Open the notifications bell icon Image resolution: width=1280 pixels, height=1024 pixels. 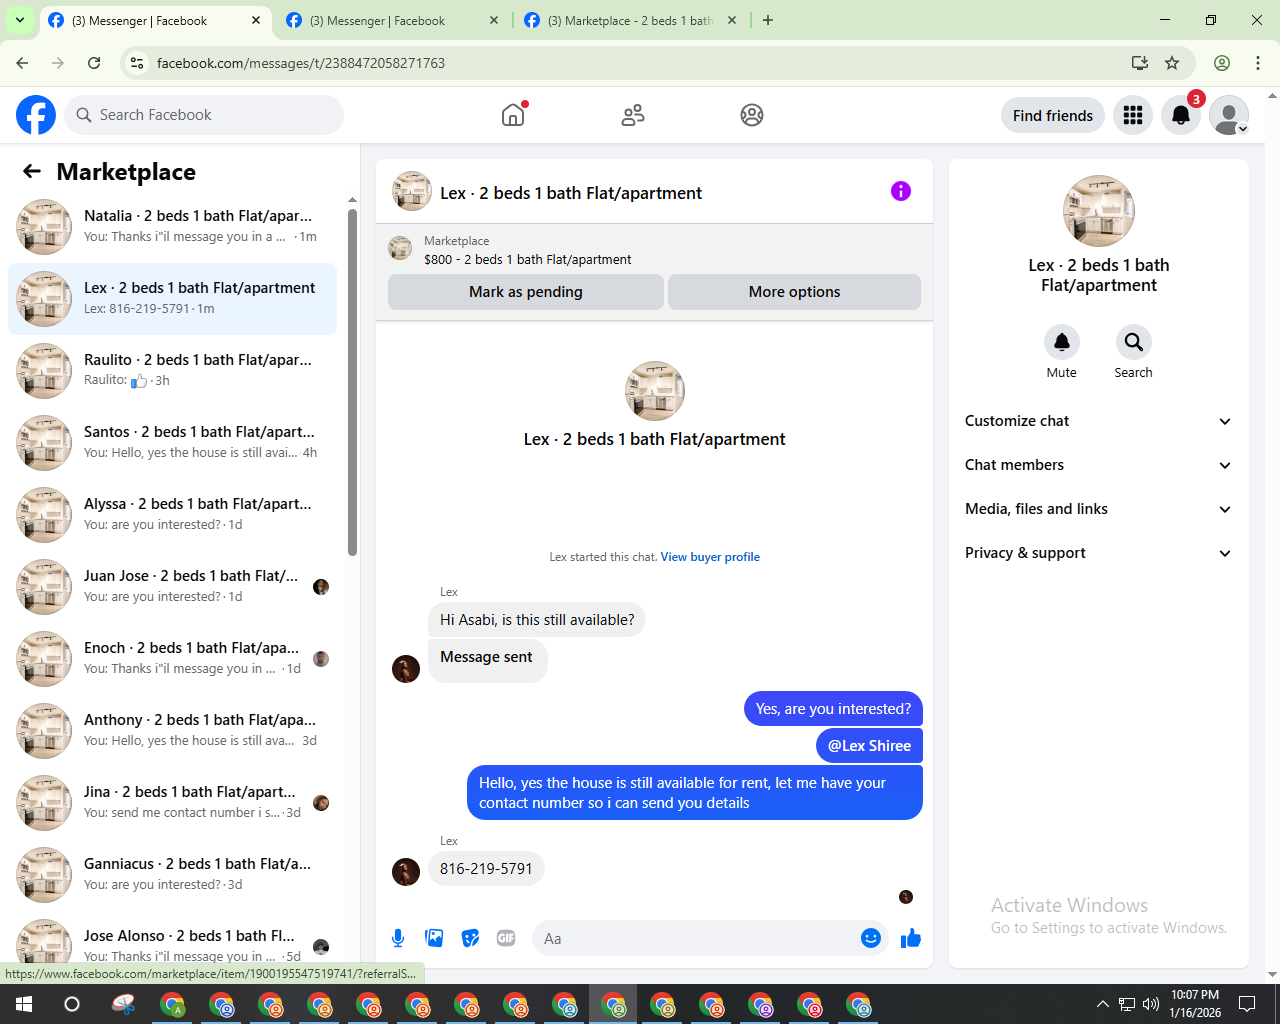coord(1181,115)
